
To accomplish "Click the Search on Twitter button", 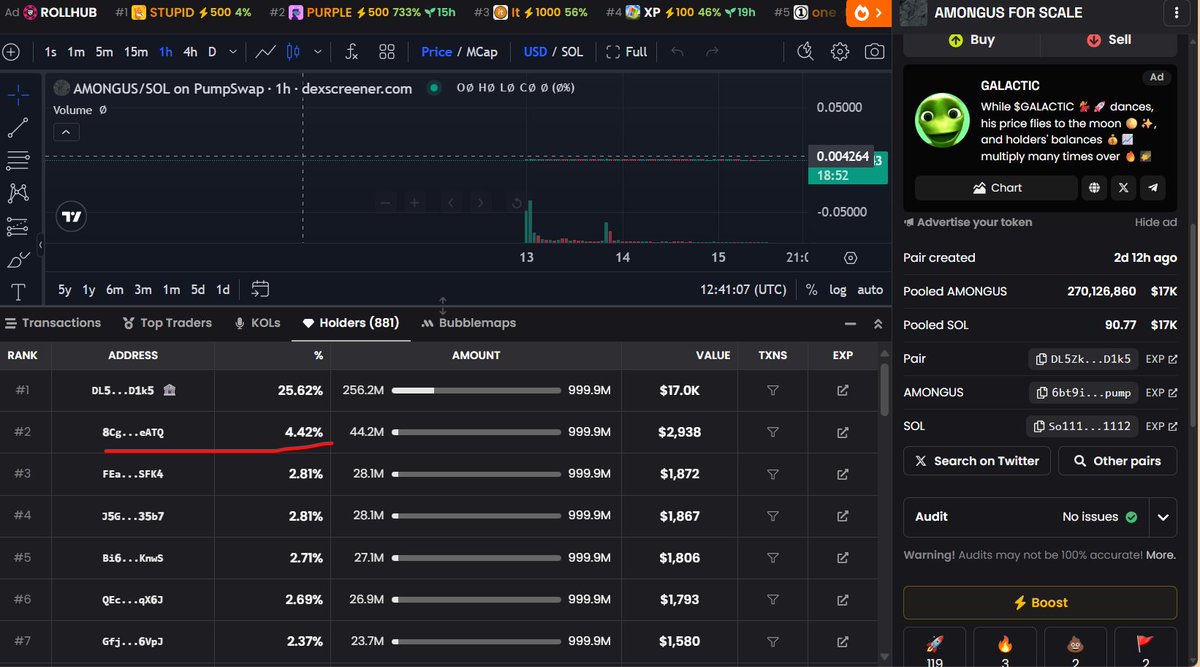I will coord(976,461).
